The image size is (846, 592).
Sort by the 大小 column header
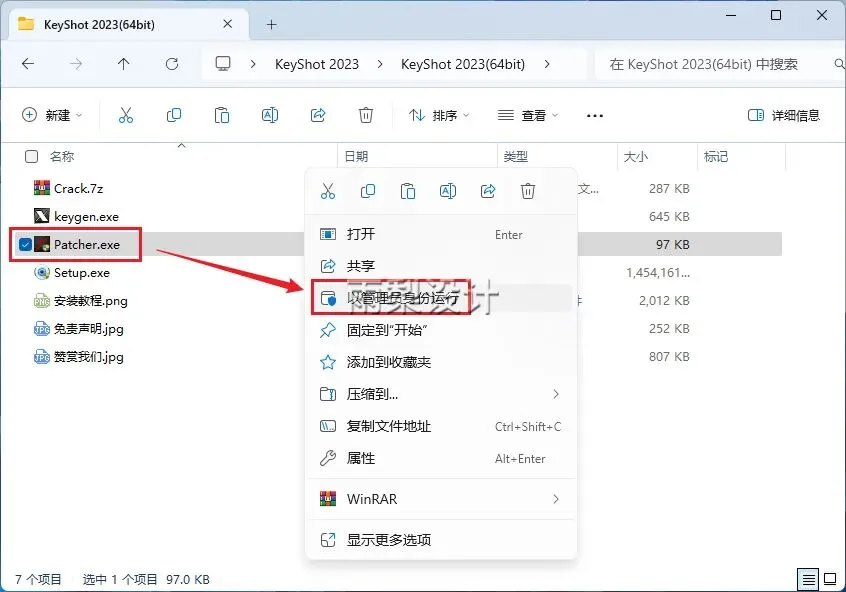(636, 156)
